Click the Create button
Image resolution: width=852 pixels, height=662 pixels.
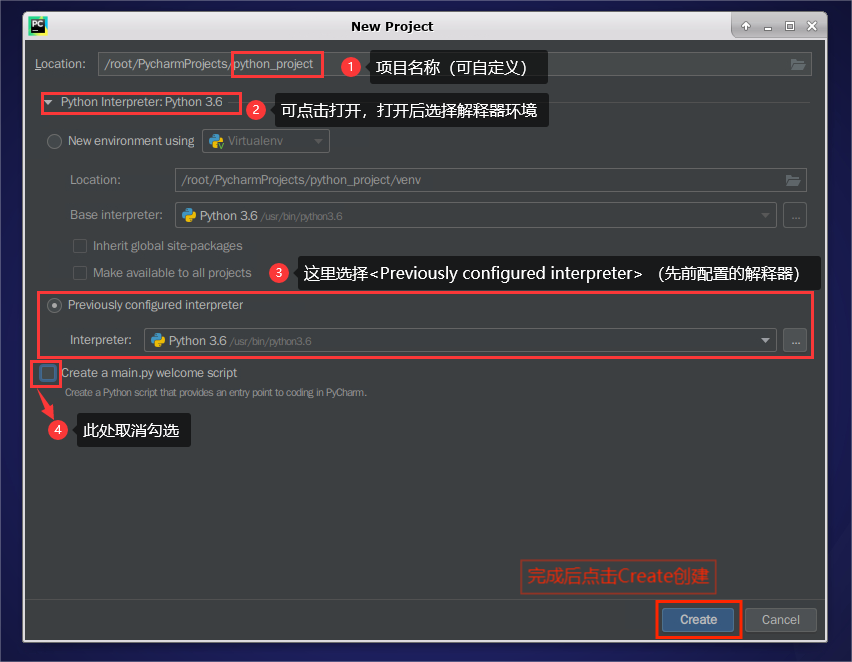[698, 620]
